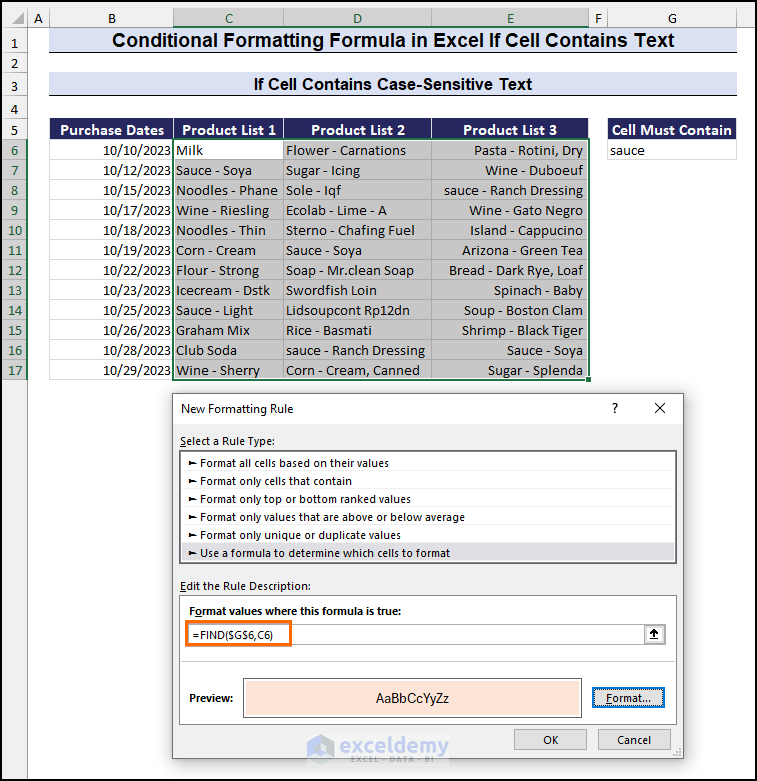Select 'Format all cells based on their values'
757x781 pixels.
pyautogui.click(x=427, y=463)
